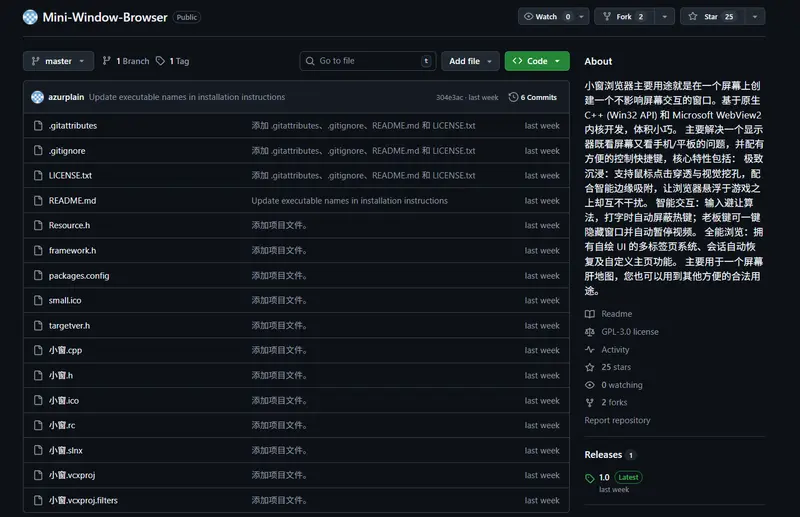Open commit hash 304e3ac
Screen dimensions: 800x517
click(449, 97)
